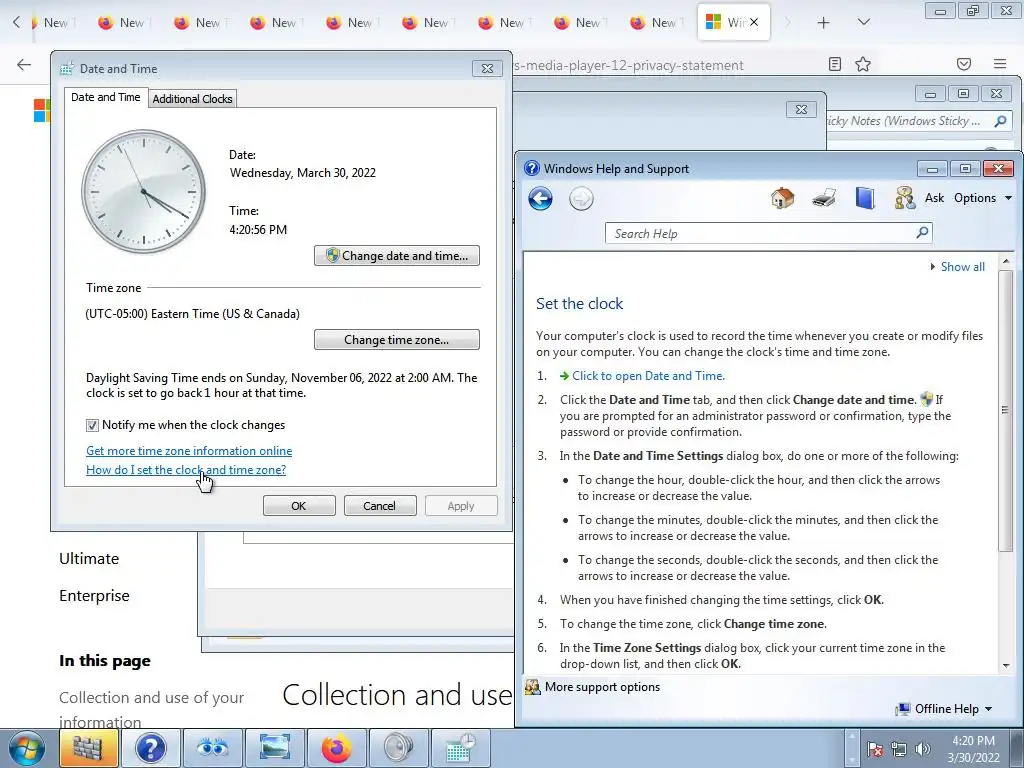1024x768 pixels.
Task: Click the Set the clock heading
Action: (x=579, y=304)
